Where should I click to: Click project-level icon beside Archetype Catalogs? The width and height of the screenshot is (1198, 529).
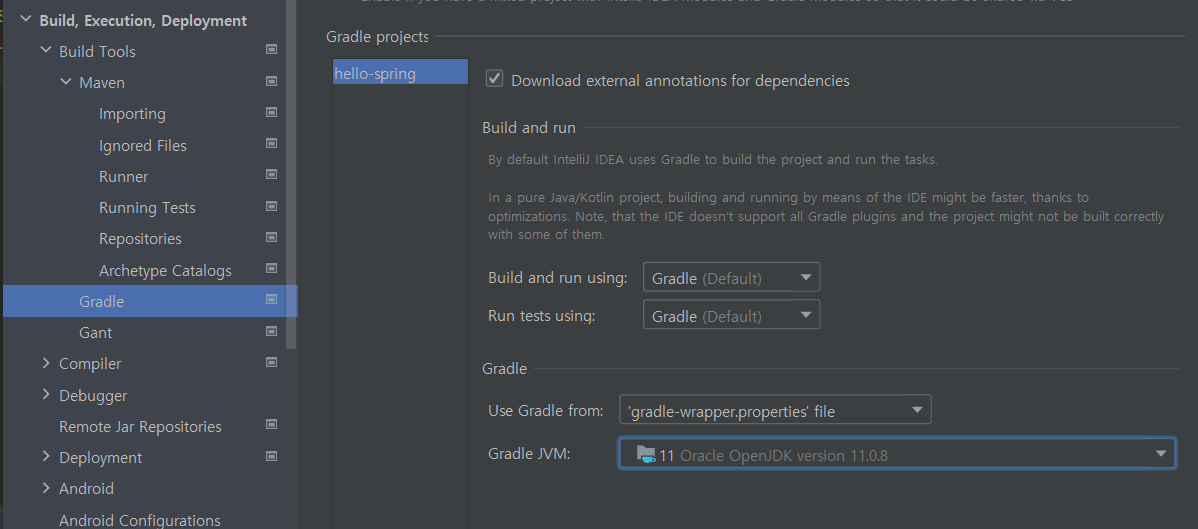coord(271,269)
